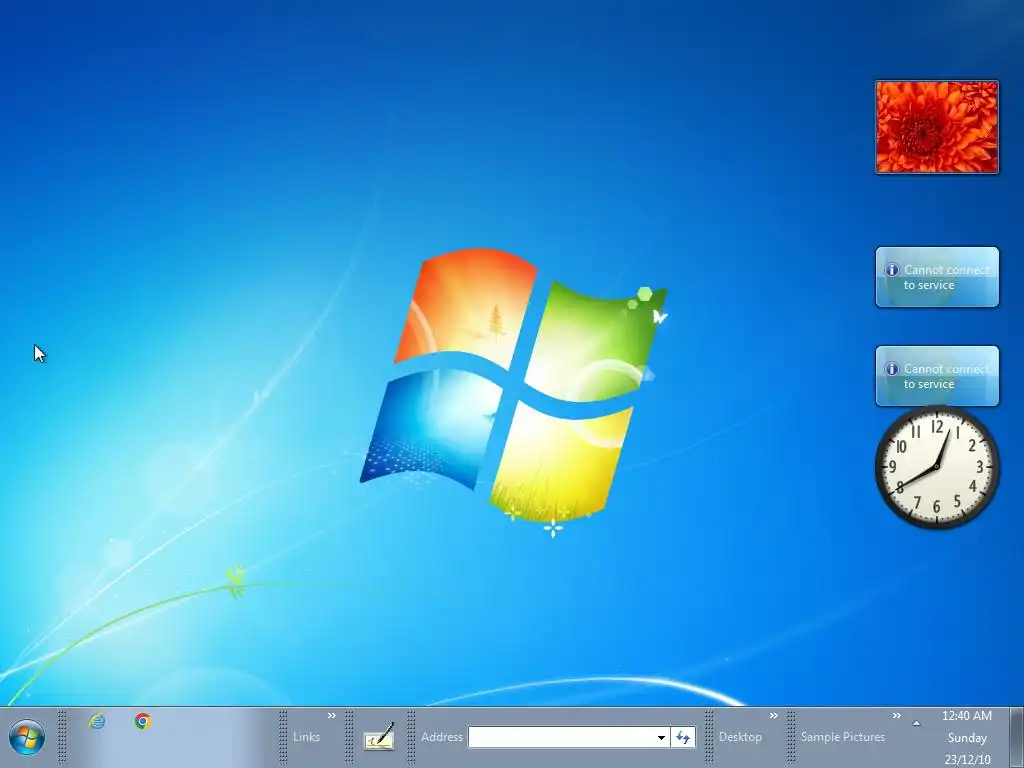Open the Tablet PC Input Panel icon
The width and height of the screenshot is (1024, 768).
click(x=379, y=736)
